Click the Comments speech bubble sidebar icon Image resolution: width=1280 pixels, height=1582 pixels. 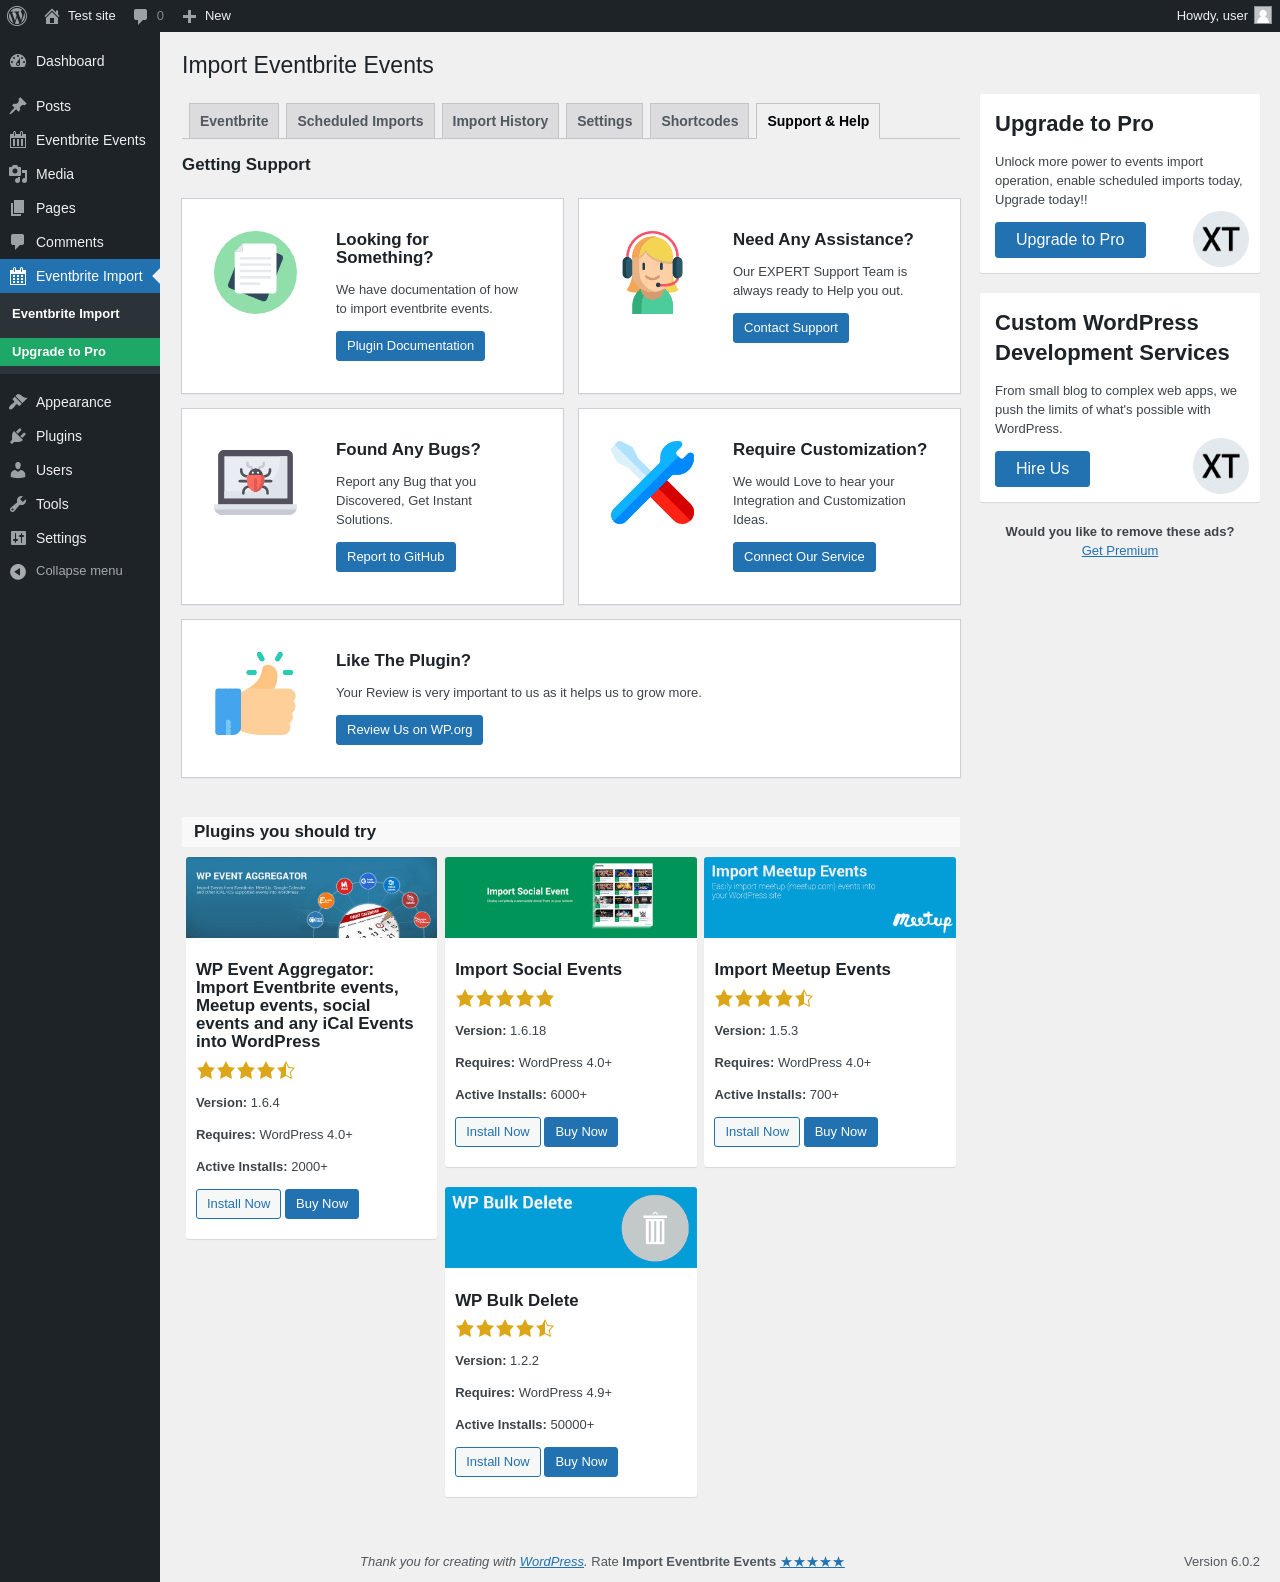click(x=18, y=242)
